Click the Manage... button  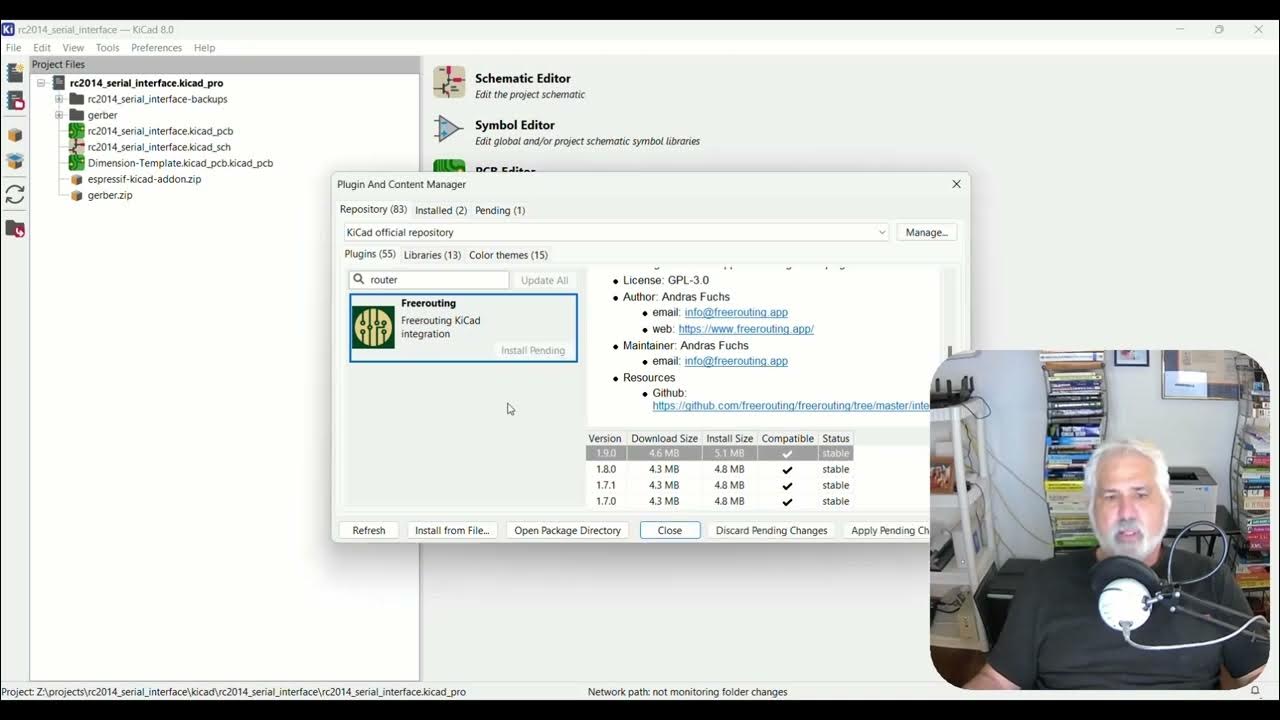[926, 232]
